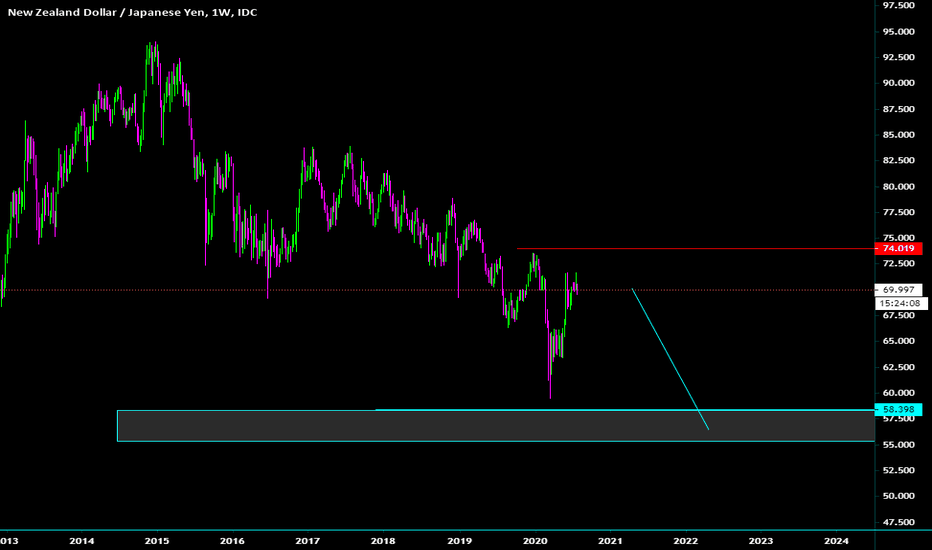The image size is (932, 550).
Task: Select the cyan diagonal projection trend line
Action: (670, 359)
